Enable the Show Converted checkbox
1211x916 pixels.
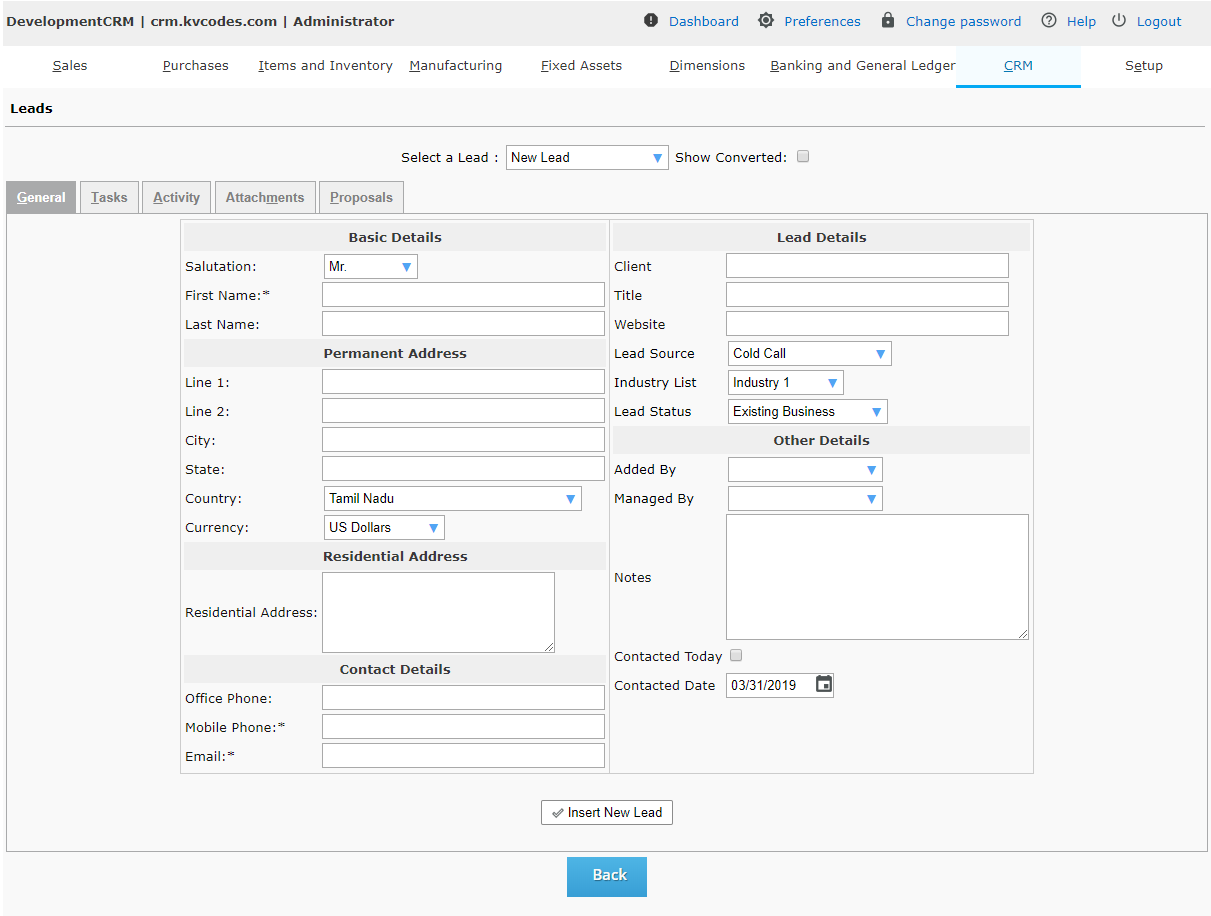(x=803, y=157)
